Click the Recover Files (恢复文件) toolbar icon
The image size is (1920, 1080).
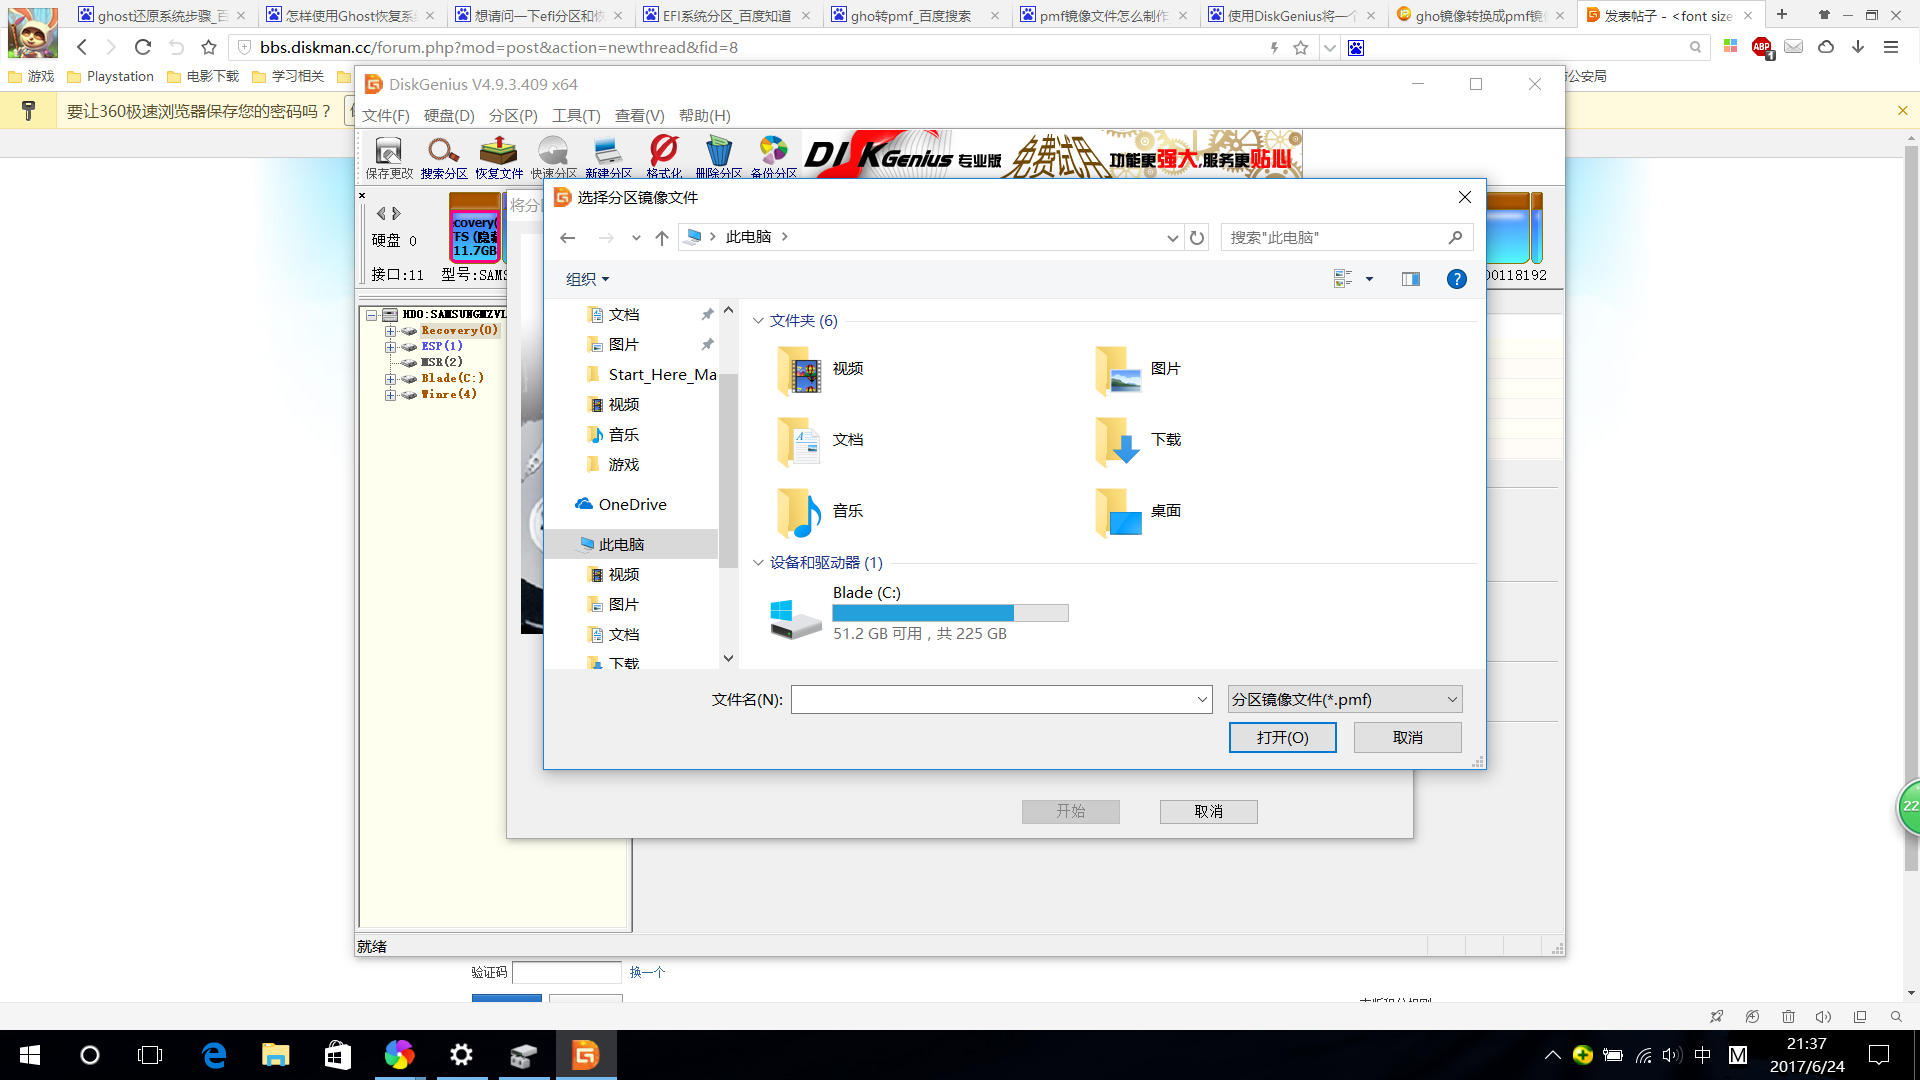coord(498,157)
